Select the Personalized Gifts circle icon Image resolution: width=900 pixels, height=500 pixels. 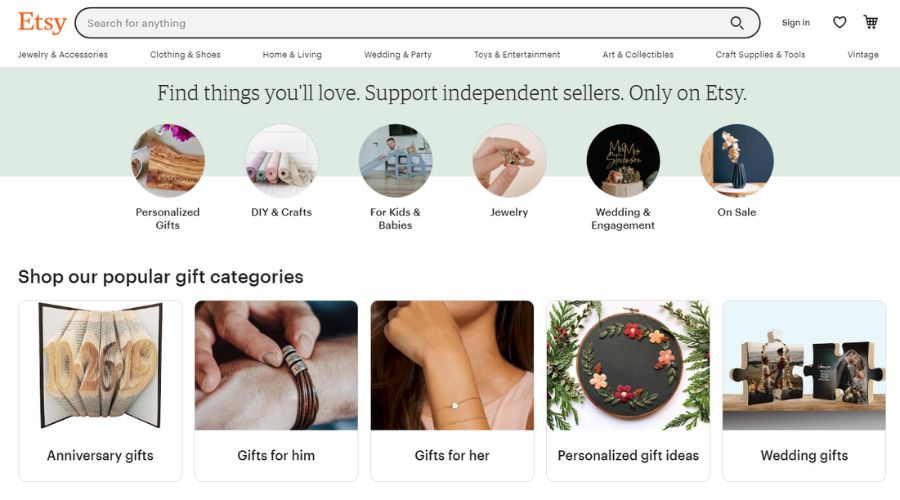pos(168,161)
